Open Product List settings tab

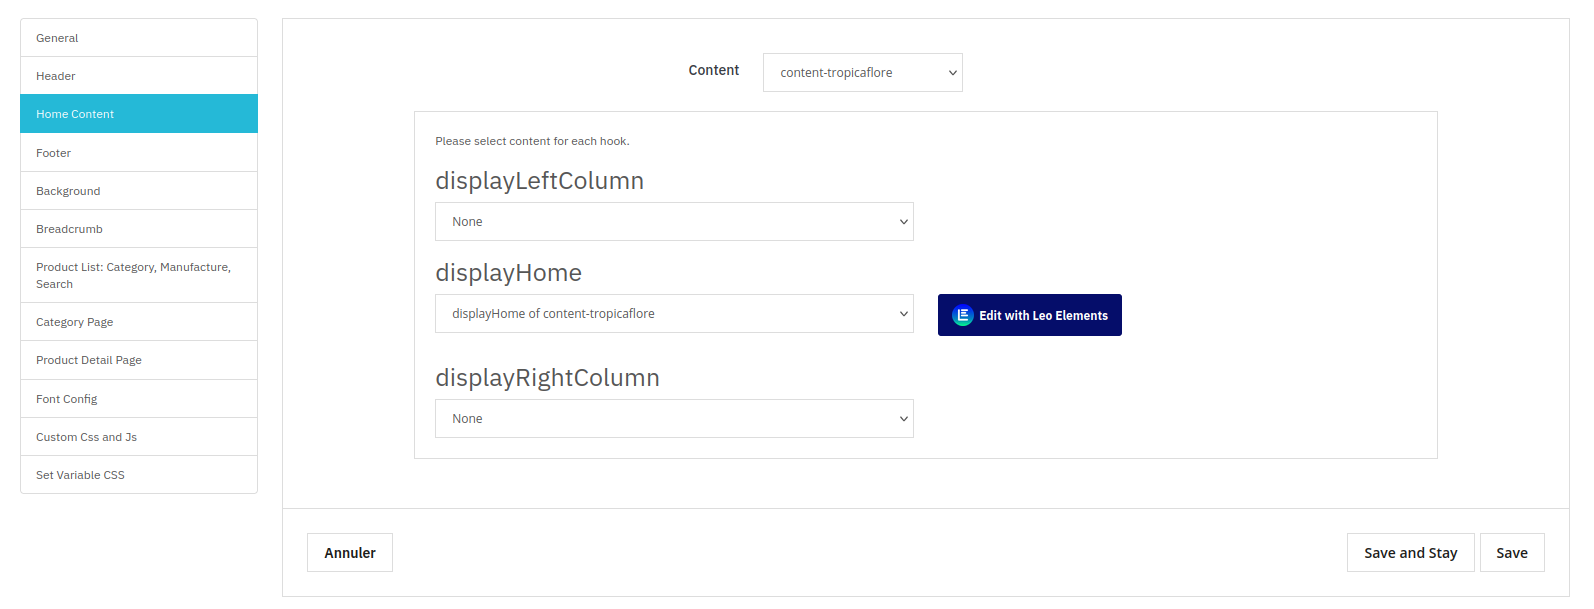coord(139,275)
